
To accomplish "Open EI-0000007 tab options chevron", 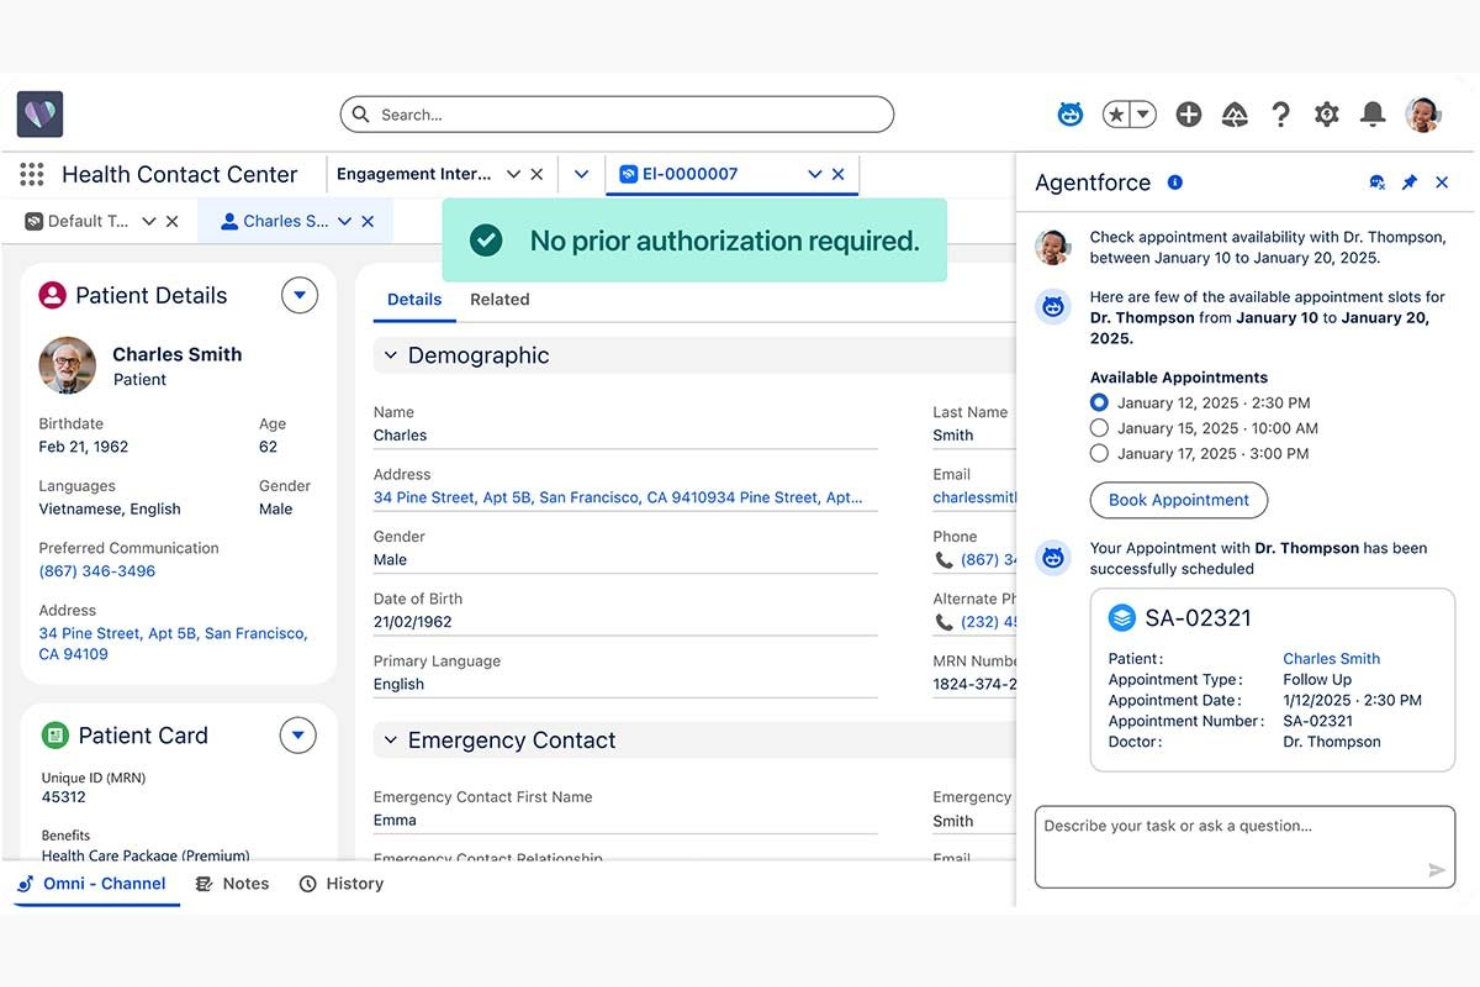I will tap(815, 174).
